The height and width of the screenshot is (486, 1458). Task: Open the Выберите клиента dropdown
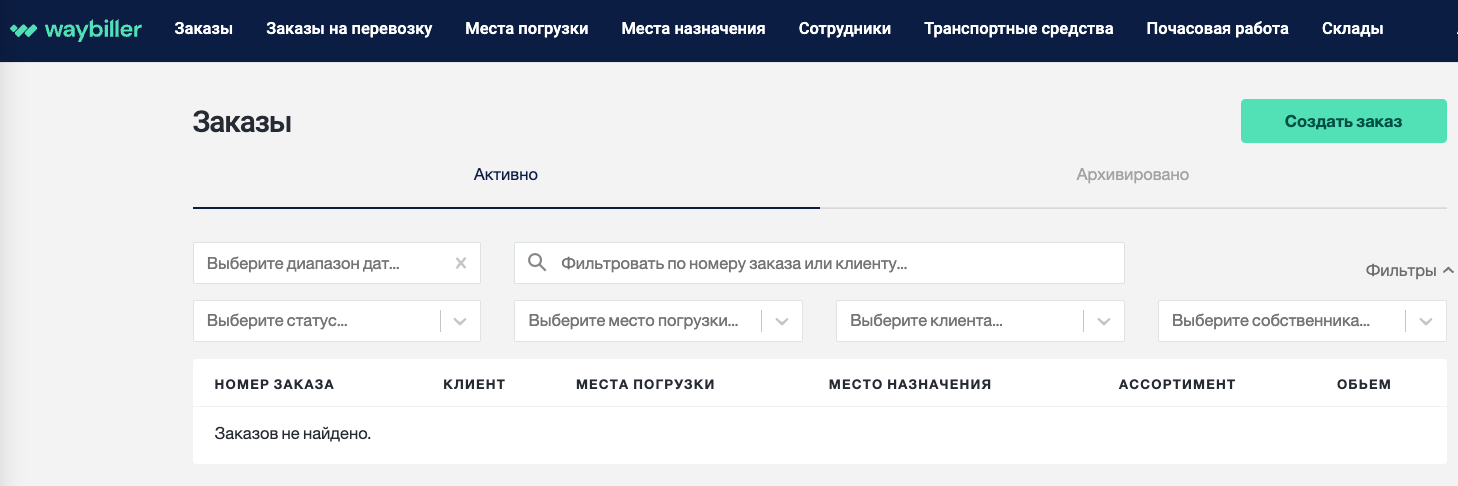[x=980, y=321]
